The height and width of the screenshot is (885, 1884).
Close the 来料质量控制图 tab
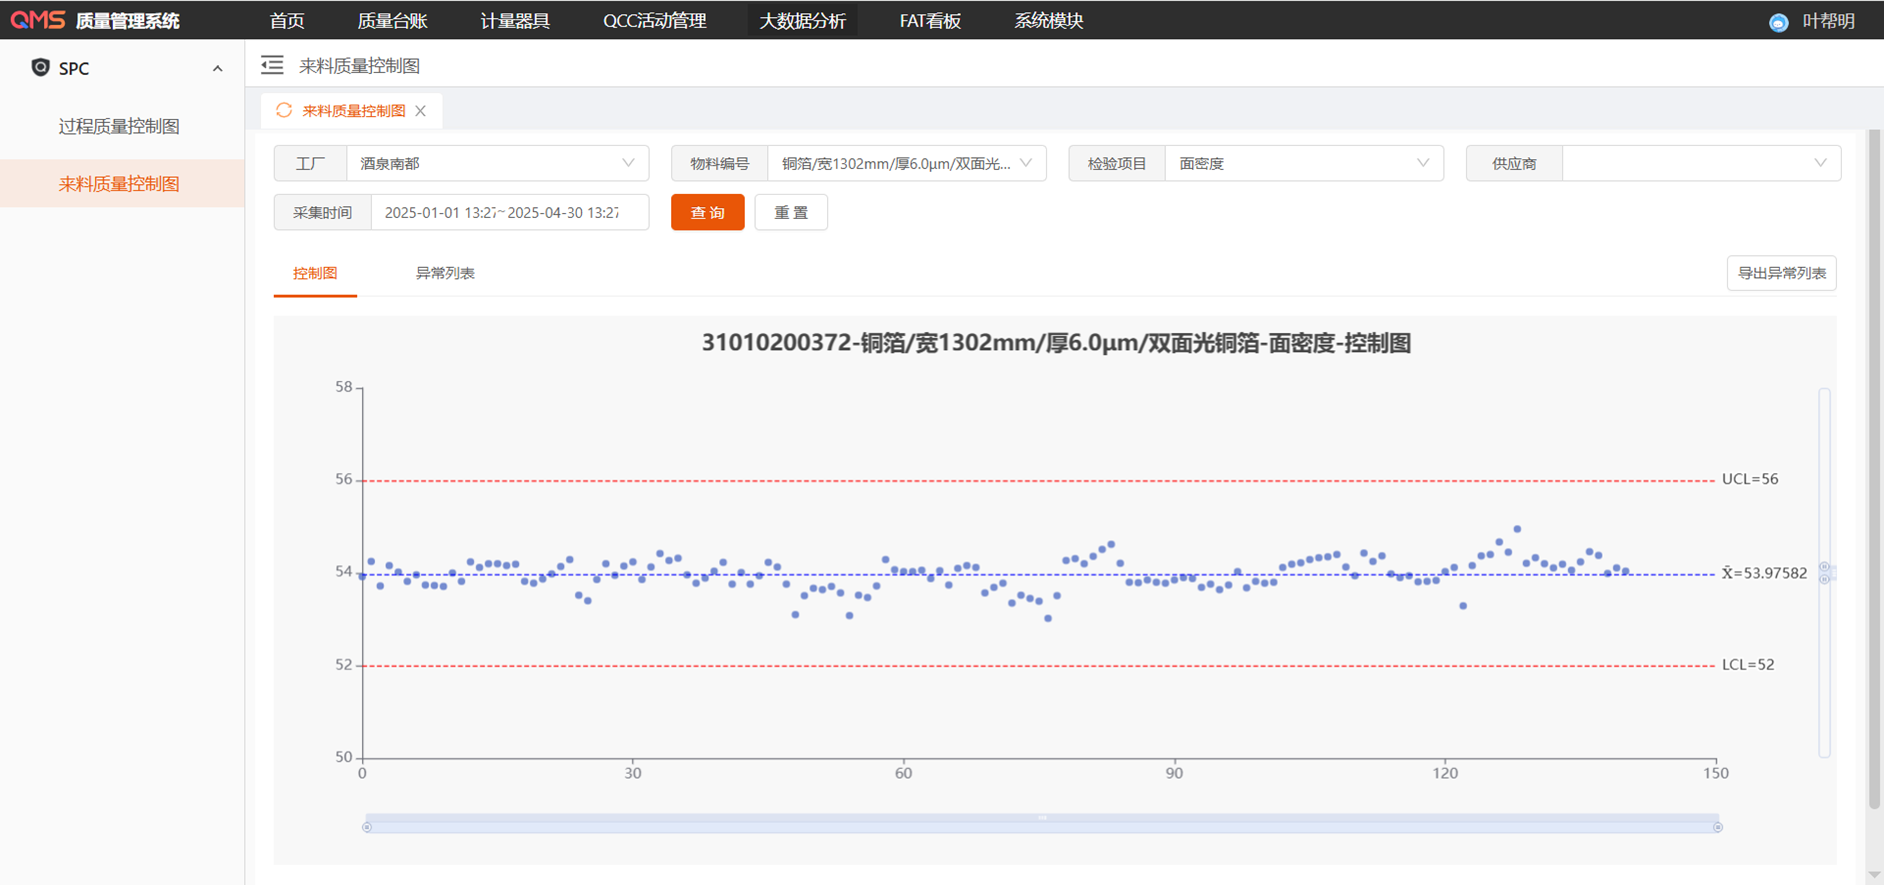coord(421,111)
